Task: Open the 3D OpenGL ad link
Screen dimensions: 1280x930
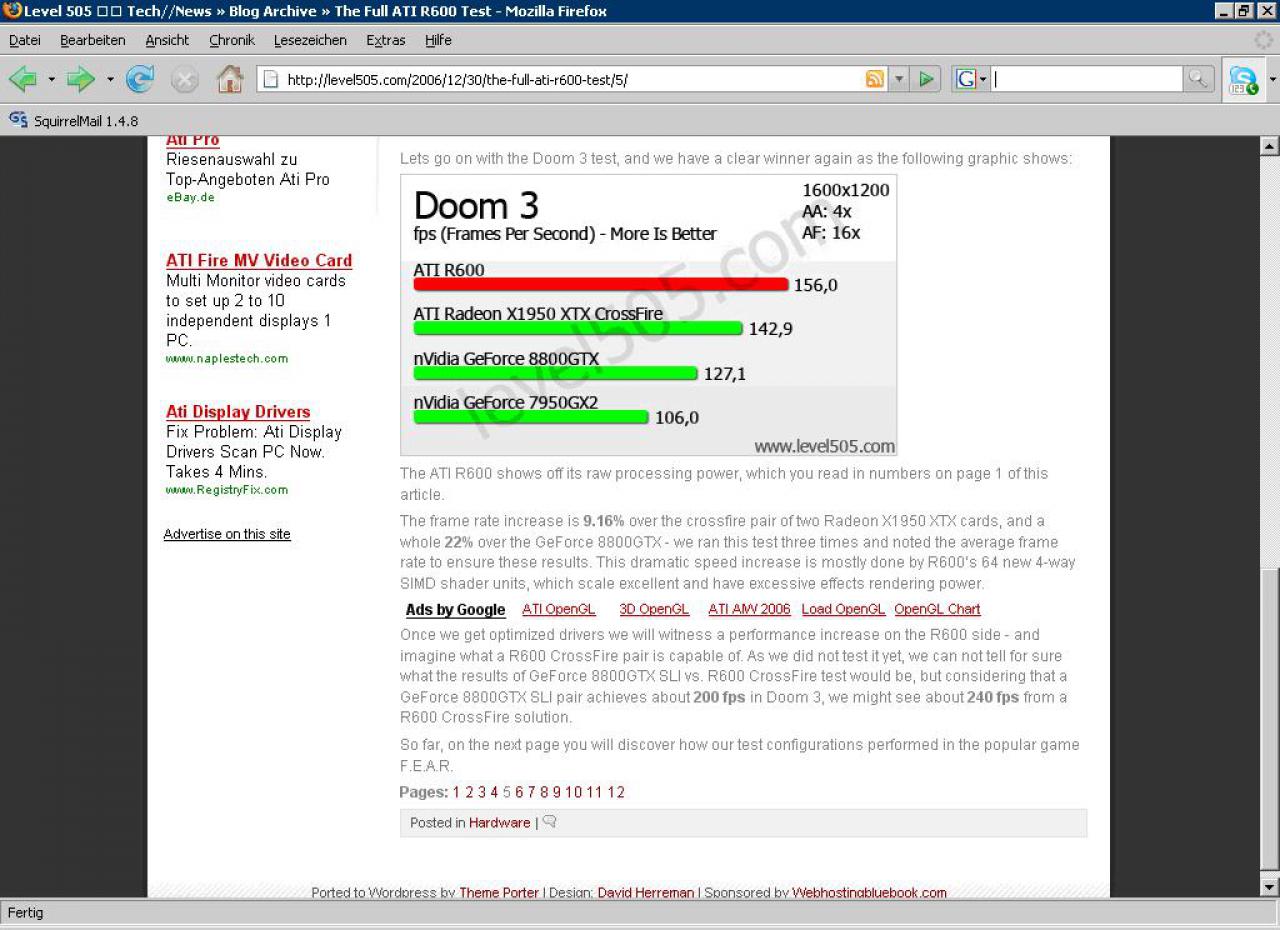Action: pyautogui.click(x=654, y=609)
